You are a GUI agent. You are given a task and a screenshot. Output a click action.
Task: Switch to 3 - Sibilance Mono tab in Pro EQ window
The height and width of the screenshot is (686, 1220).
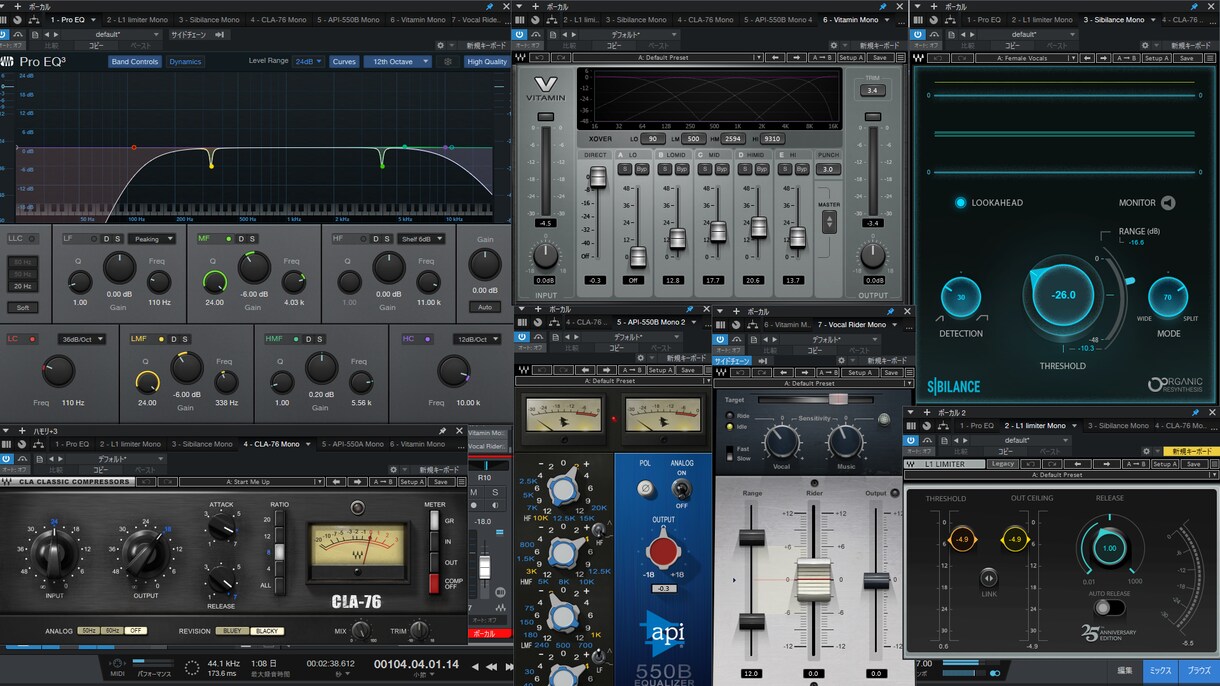[209, 19]
